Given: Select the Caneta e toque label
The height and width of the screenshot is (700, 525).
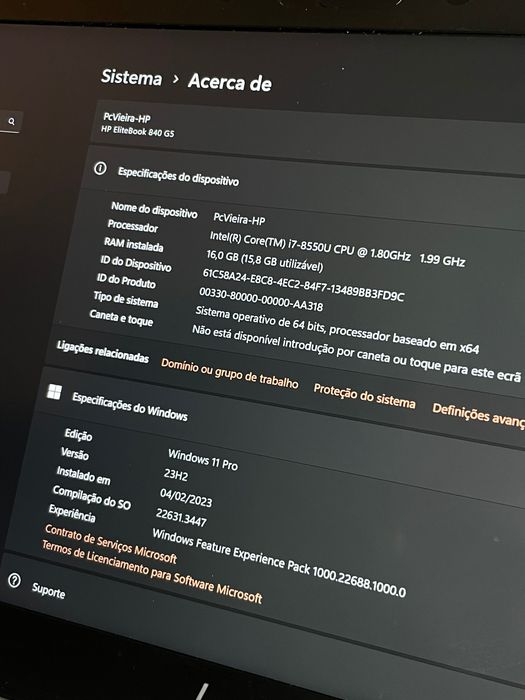Looking at the screenshot, I should tap(121, 317).
